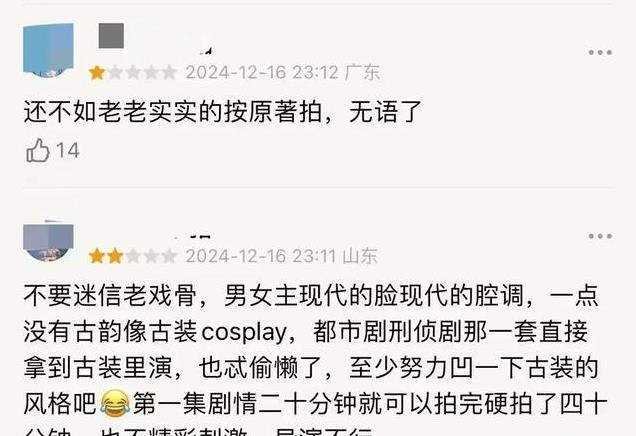This screenshot has height=436, width=636.
Task: Tap the laughing-crying emoji in second review
Action: pos(115,403)
